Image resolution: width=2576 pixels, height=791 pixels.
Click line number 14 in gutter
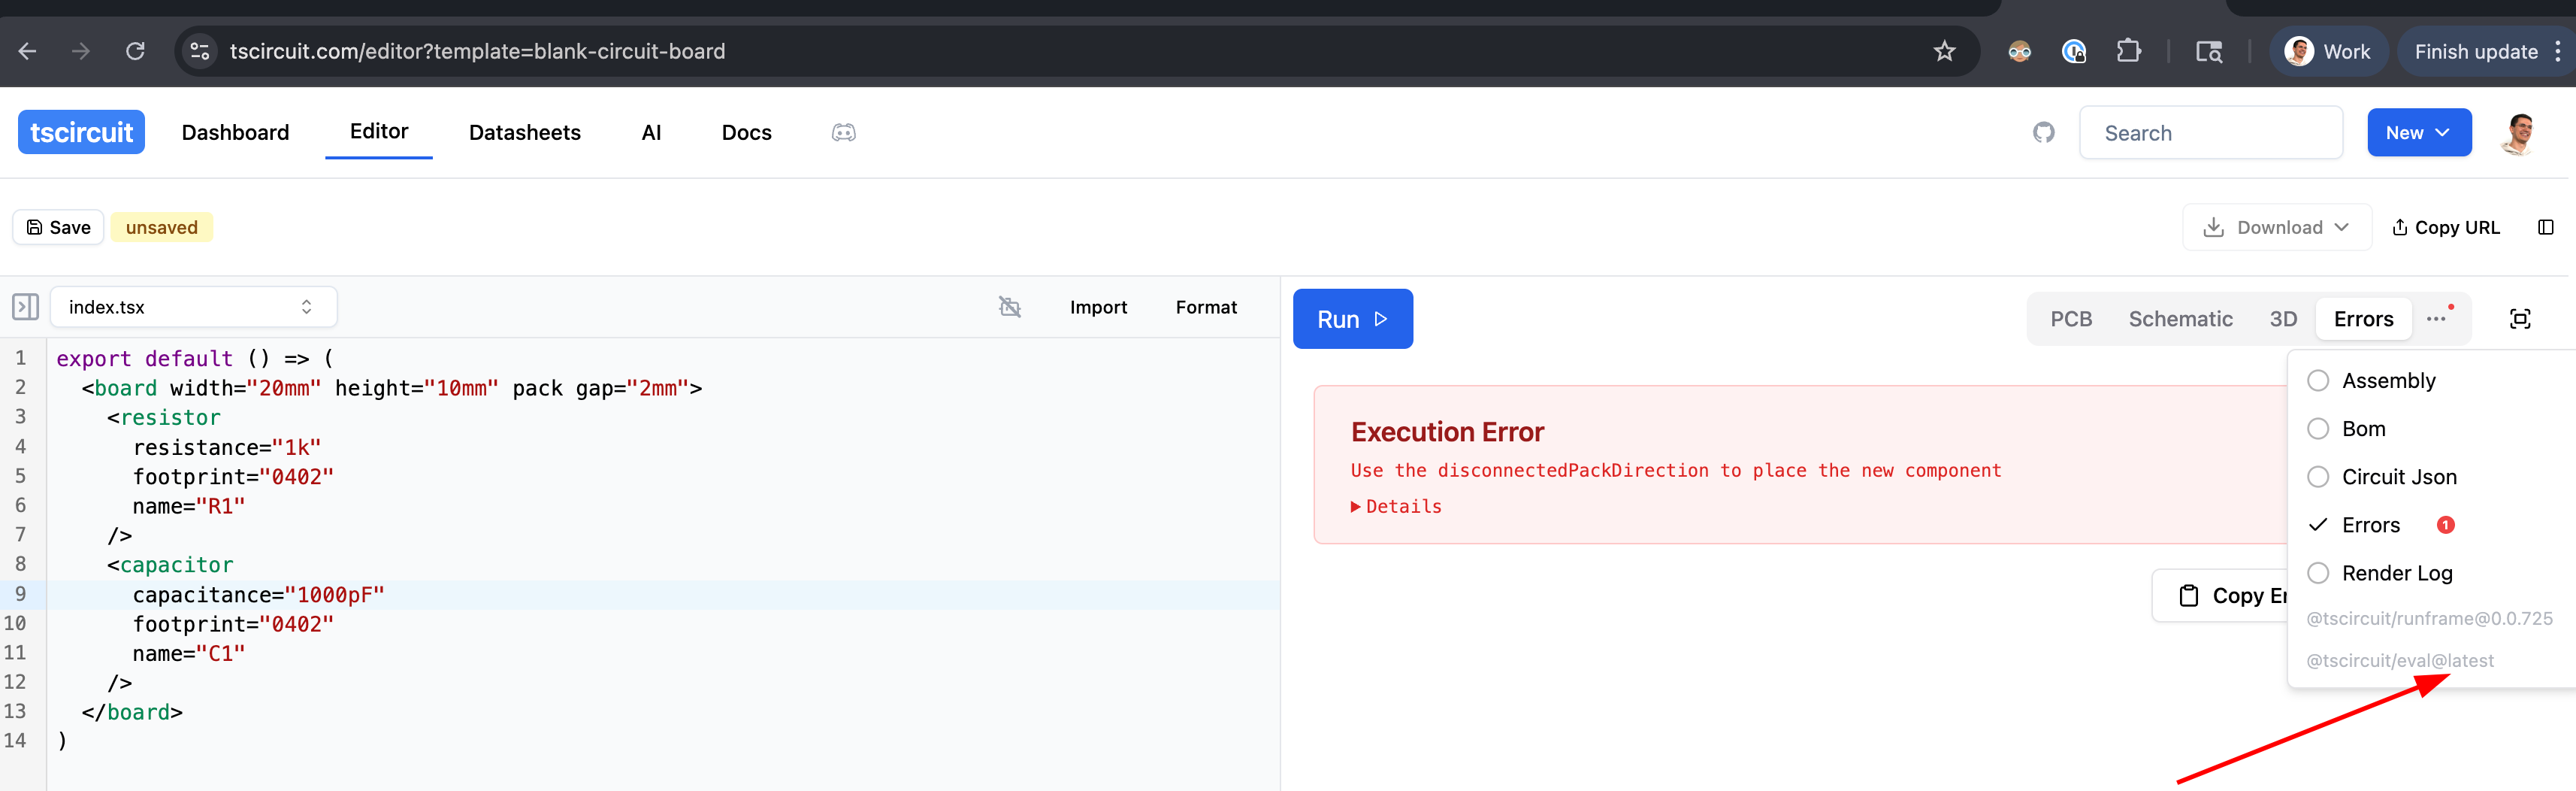pos(15,741)
